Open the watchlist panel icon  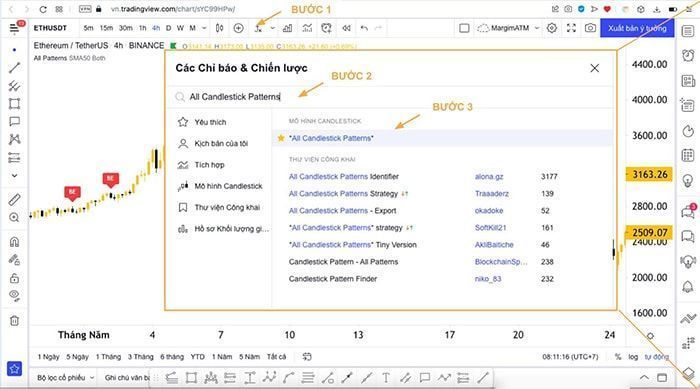click(x=688, y=31)
